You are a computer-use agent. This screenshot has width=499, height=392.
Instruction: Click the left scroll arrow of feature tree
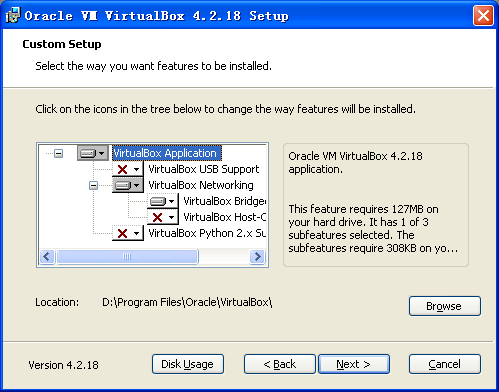click(x=47, y=257)
